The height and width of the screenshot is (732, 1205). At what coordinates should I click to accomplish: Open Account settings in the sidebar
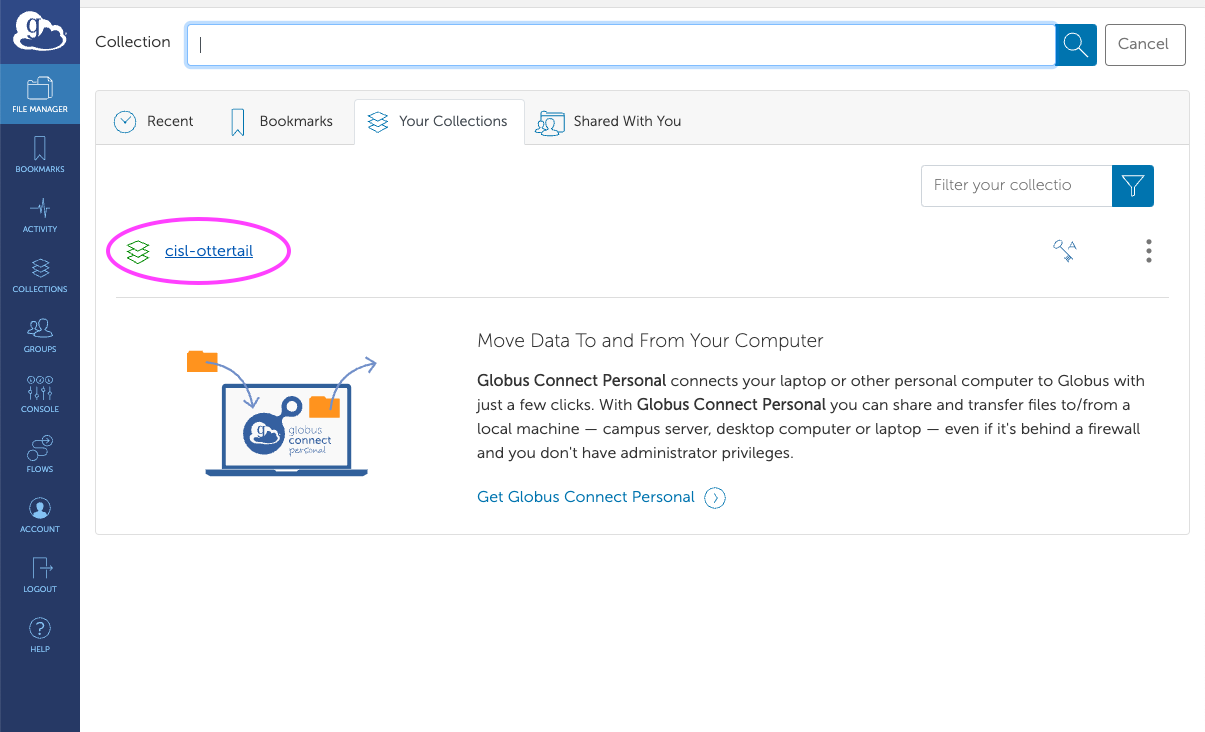[40, 514]
